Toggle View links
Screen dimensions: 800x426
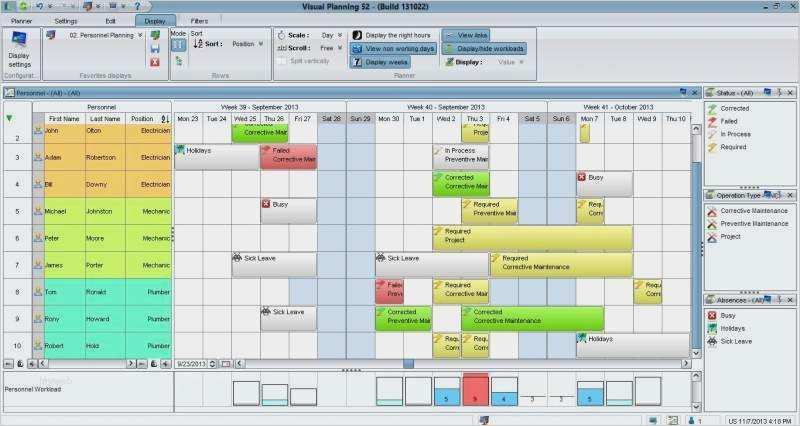tap(466, 35)
